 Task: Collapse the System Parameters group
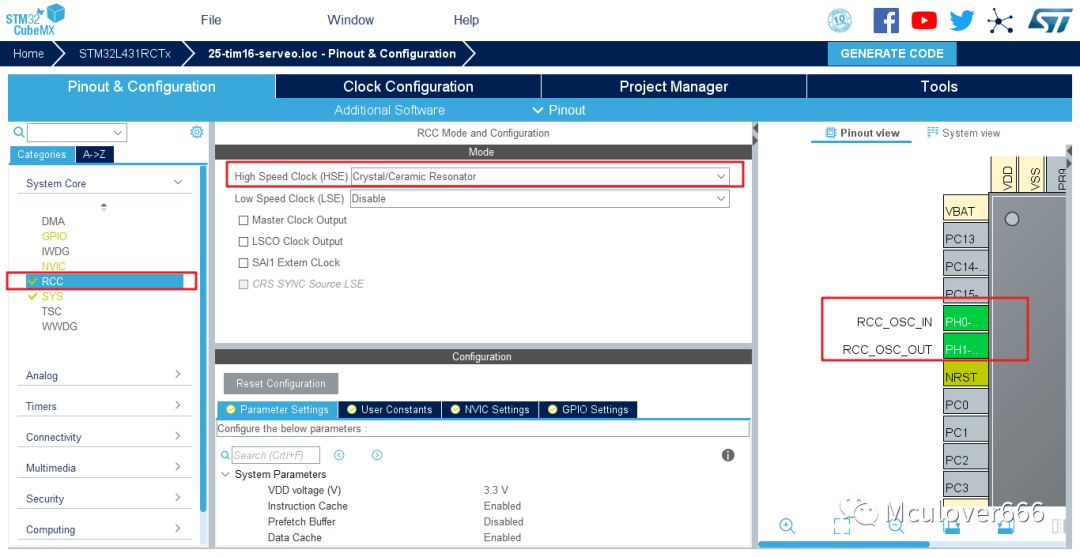[x=225, y=474]
